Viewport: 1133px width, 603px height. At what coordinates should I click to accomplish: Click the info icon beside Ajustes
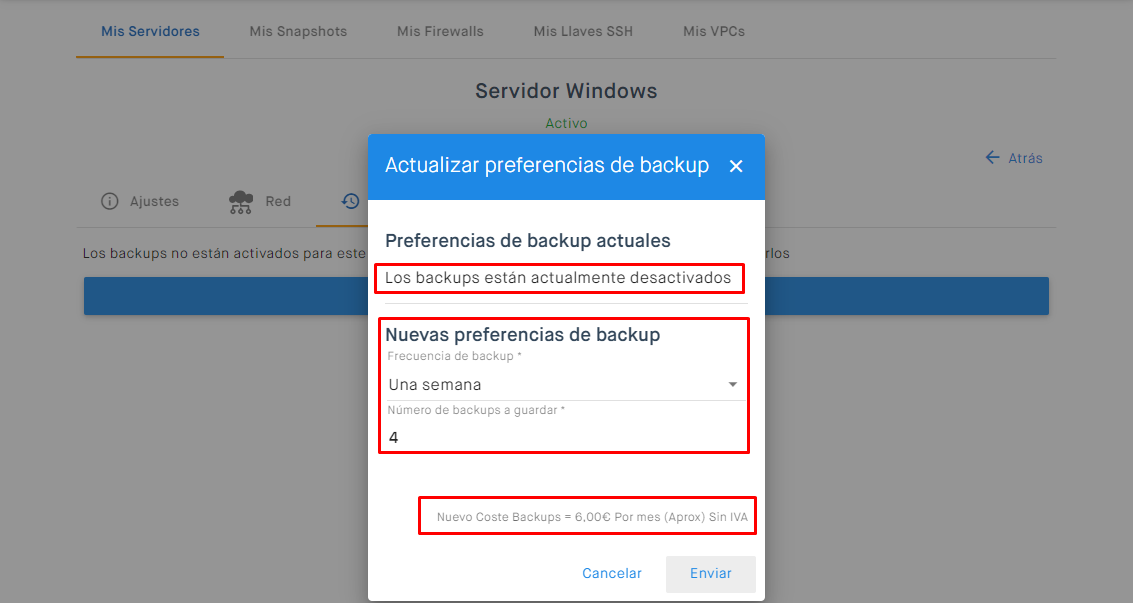pos(110,201)
